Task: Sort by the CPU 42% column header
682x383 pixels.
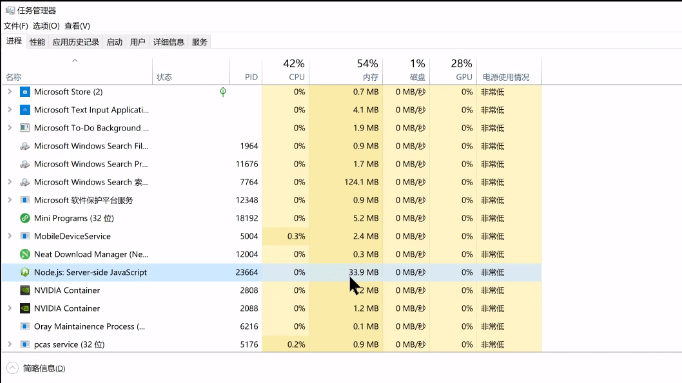Action: (286, 70)
